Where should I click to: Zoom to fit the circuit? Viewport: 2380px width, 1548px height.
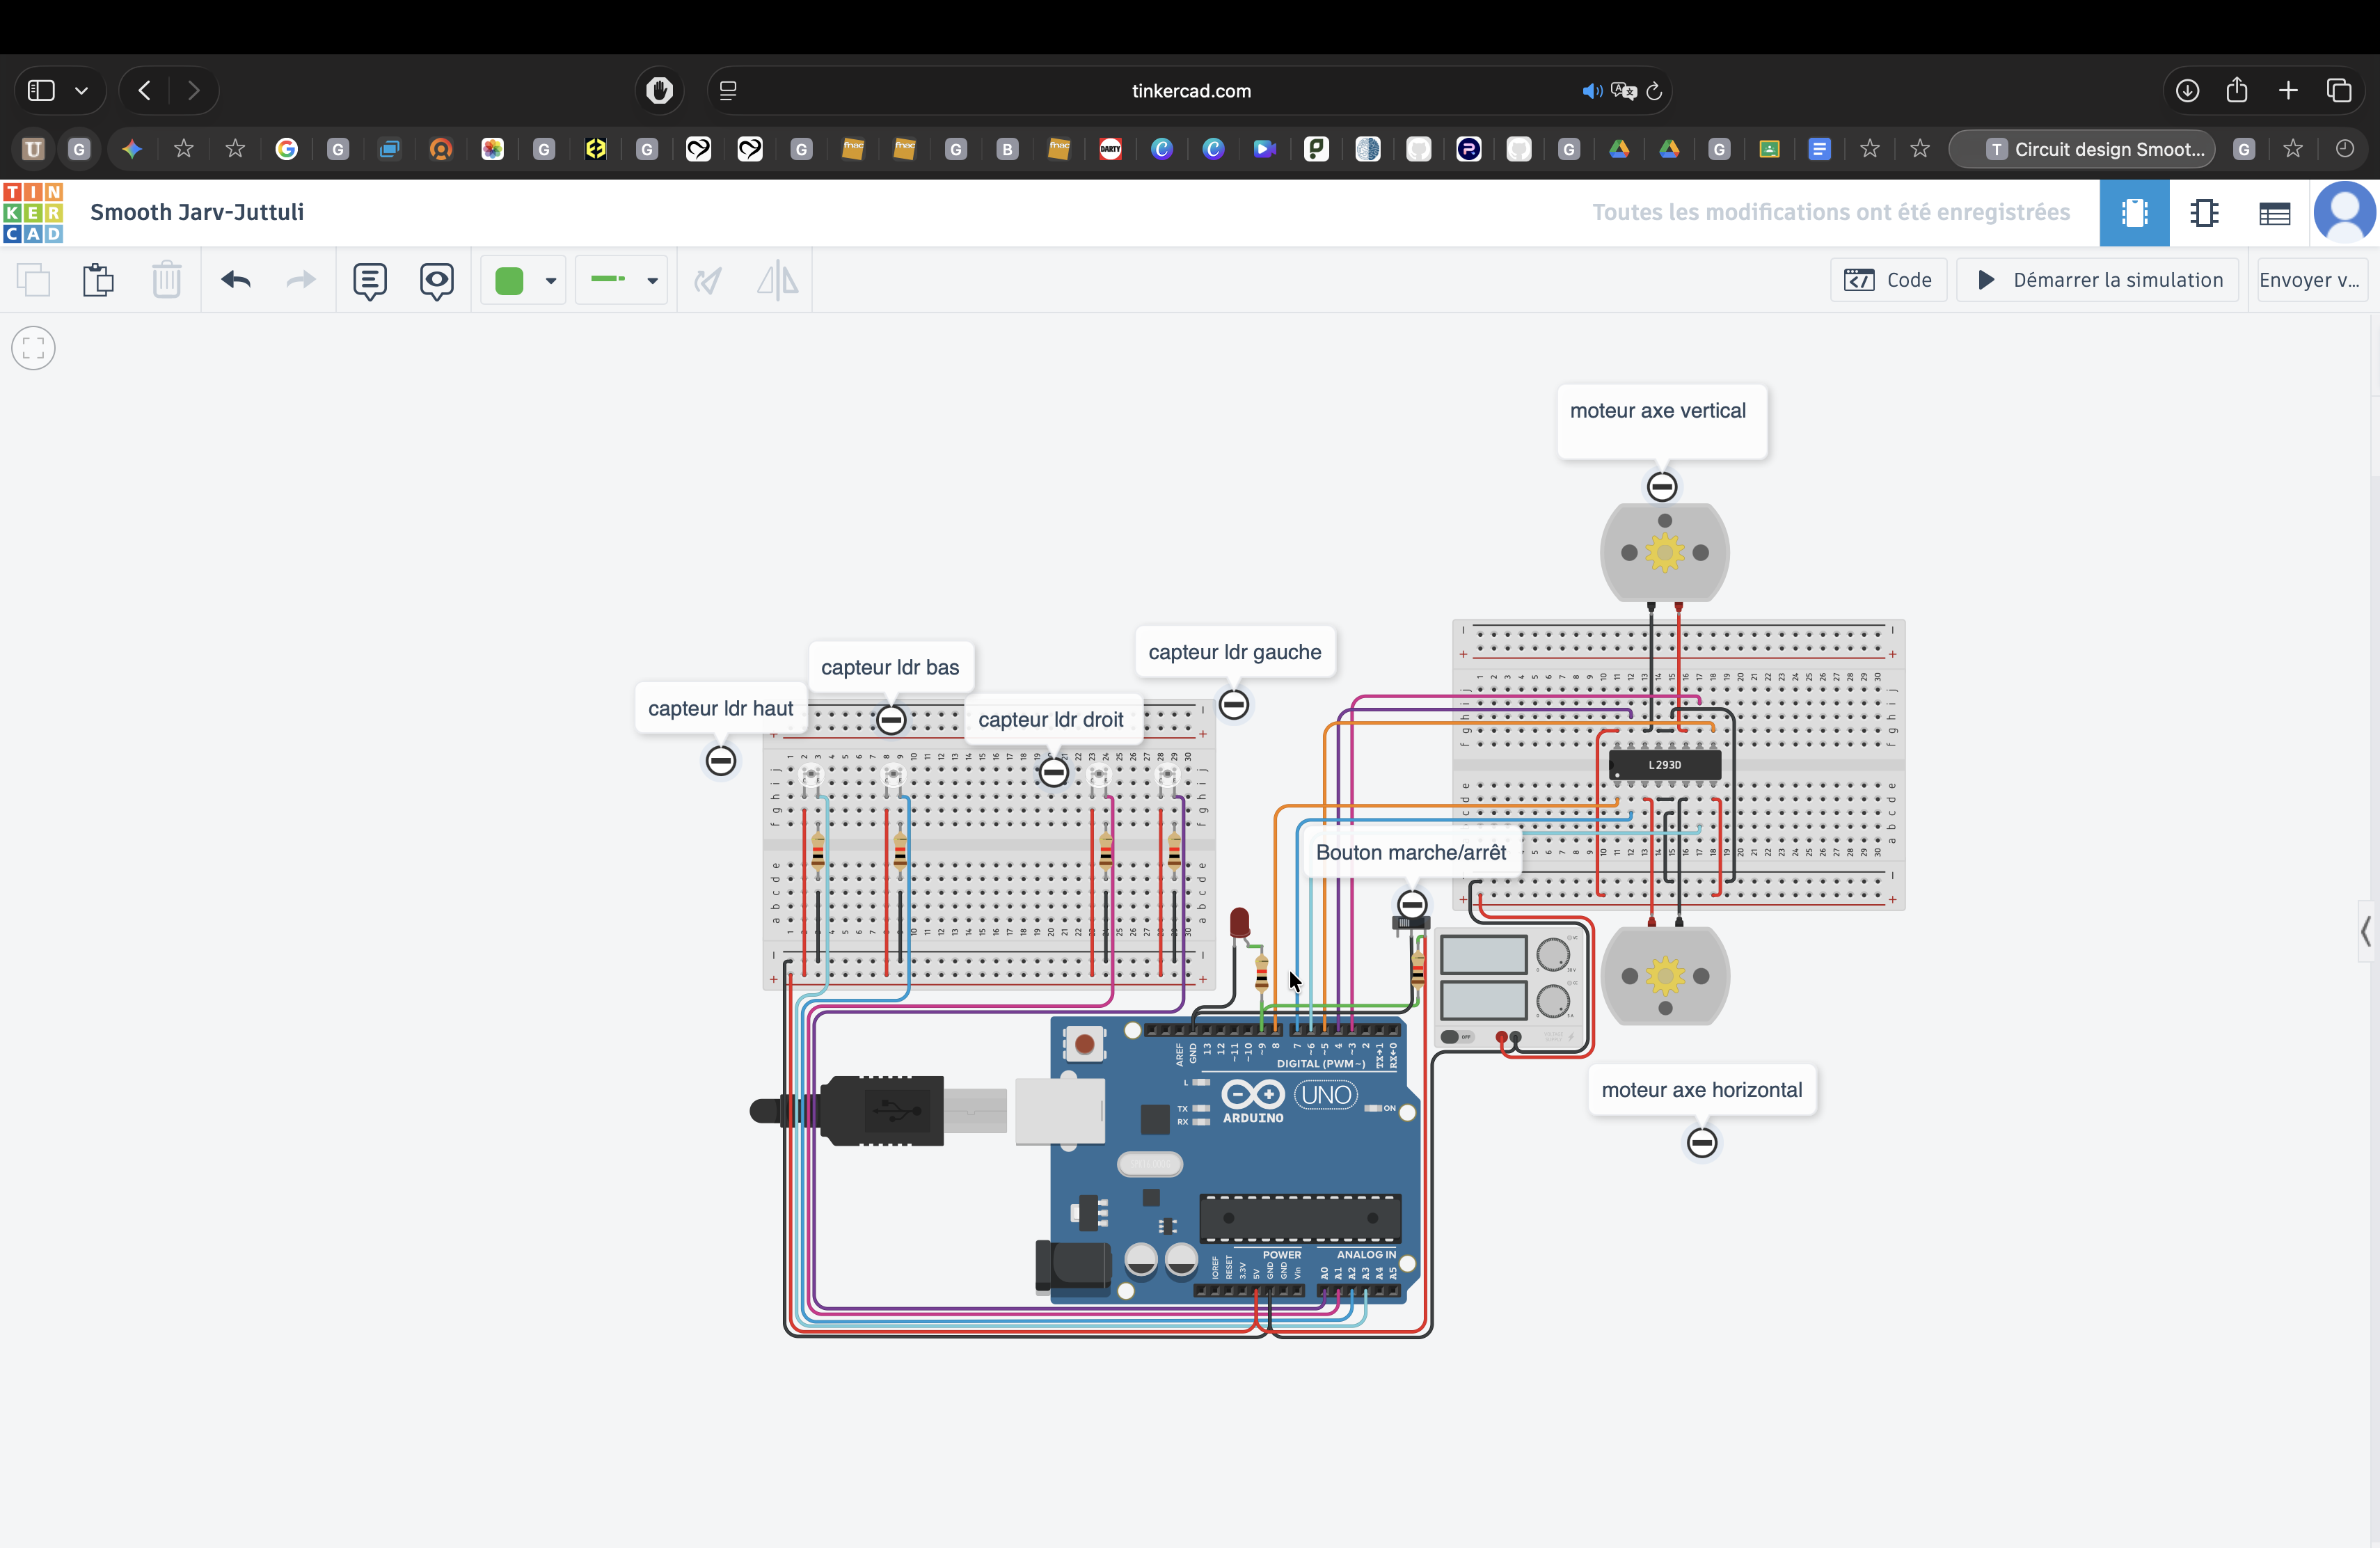(x=33, y=348)
